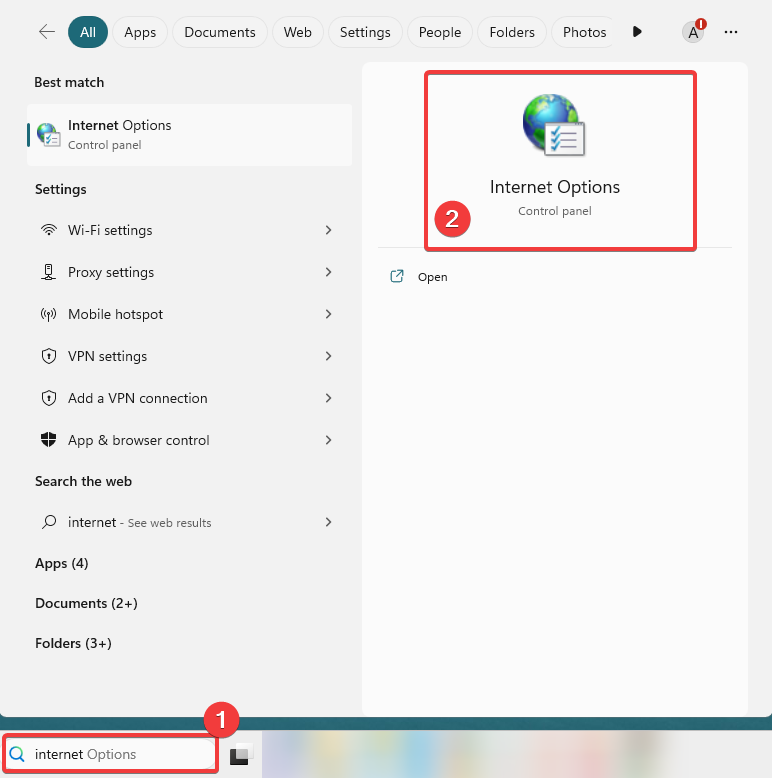This screenshot has height=778, width=772.
Task: Select the All filter tab
Action: [x=88, y=32]
